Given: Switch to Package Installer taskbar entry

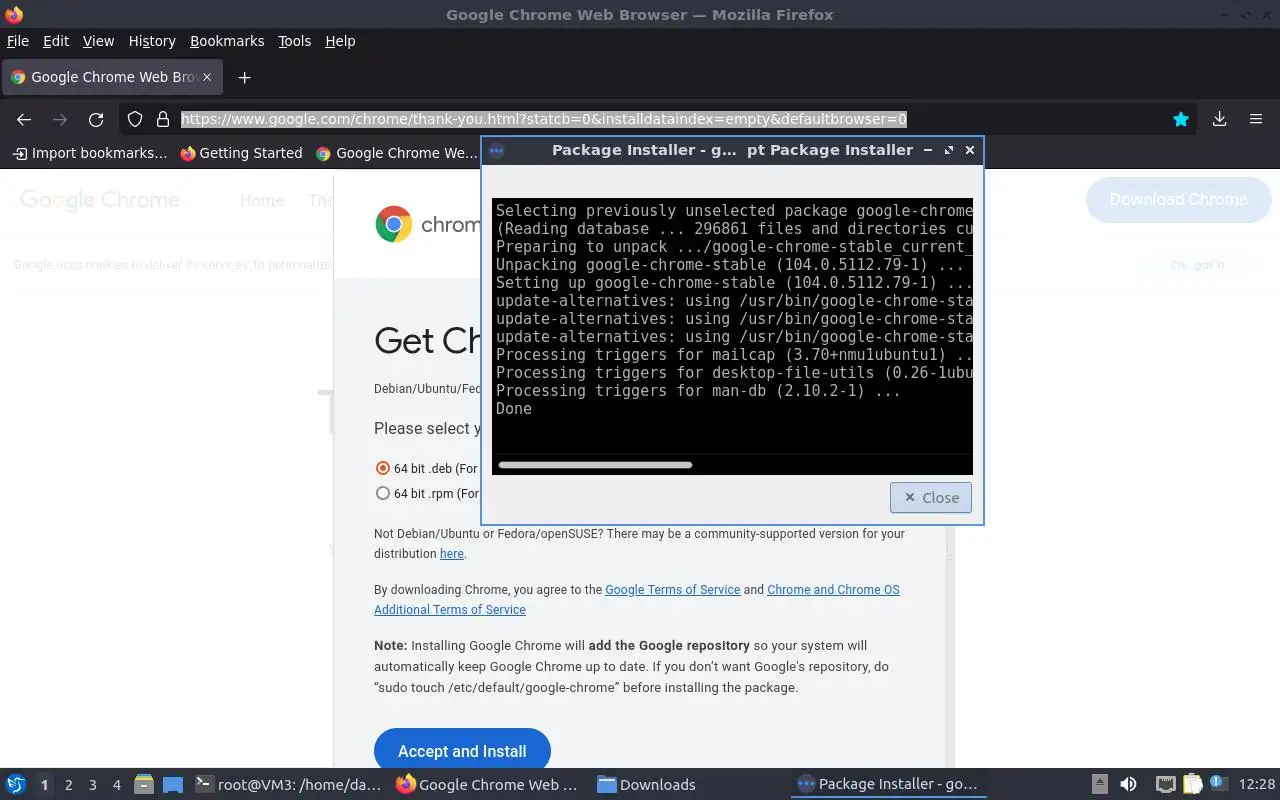Looking at the screenshot, I should [888, 785].
